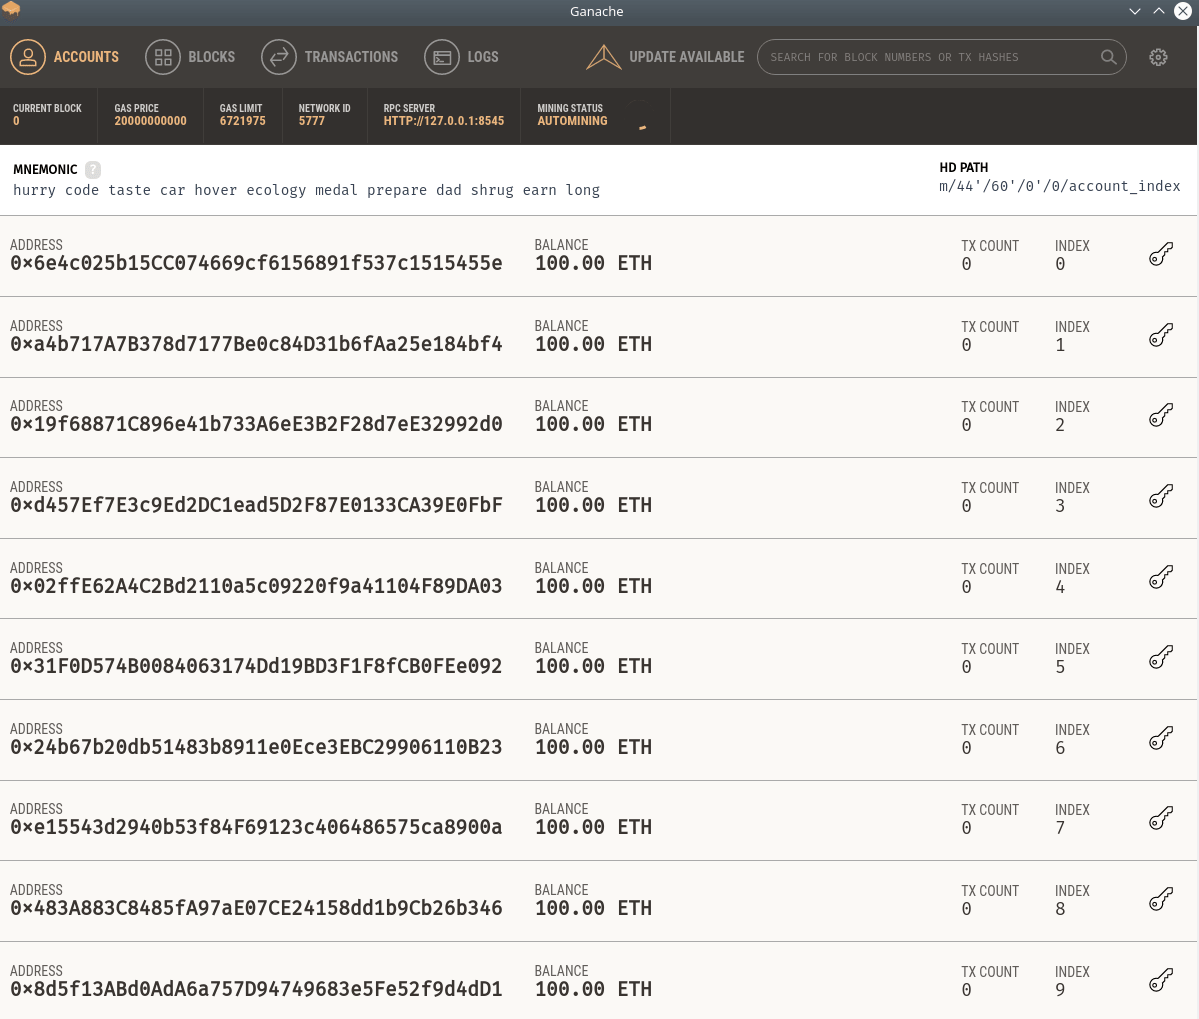Open the Blocks tab
Screen dimensions: 1199x1019
[x=190, y=57]
